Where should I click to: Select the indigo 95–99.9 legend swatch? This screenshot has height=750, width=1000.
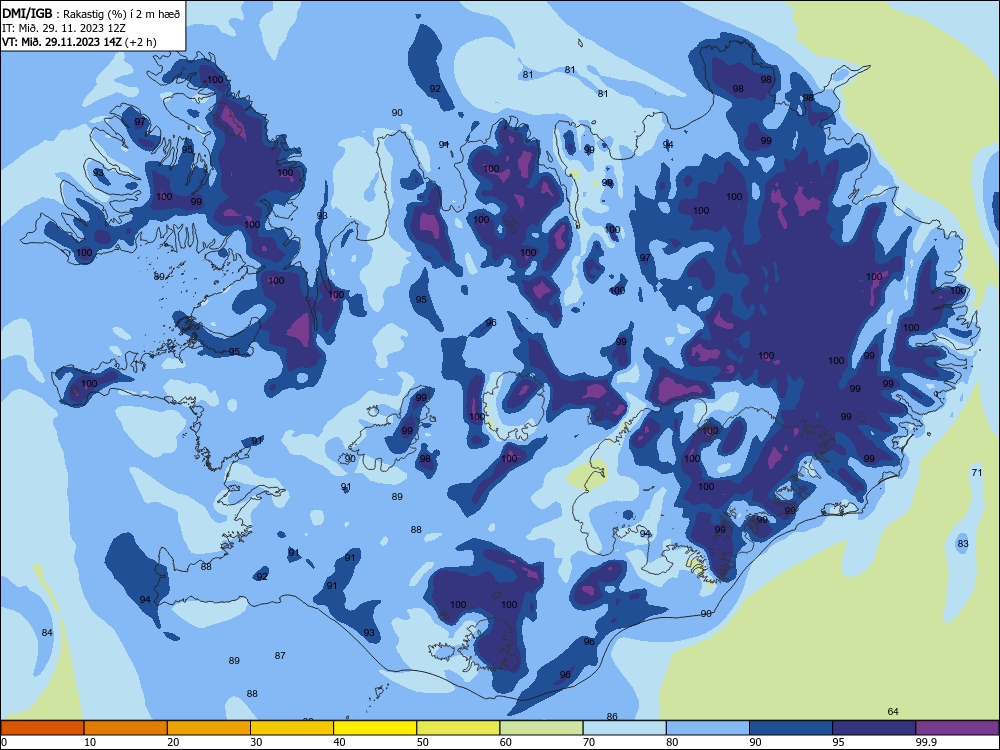pyautogui.click(x=874, y=728)
